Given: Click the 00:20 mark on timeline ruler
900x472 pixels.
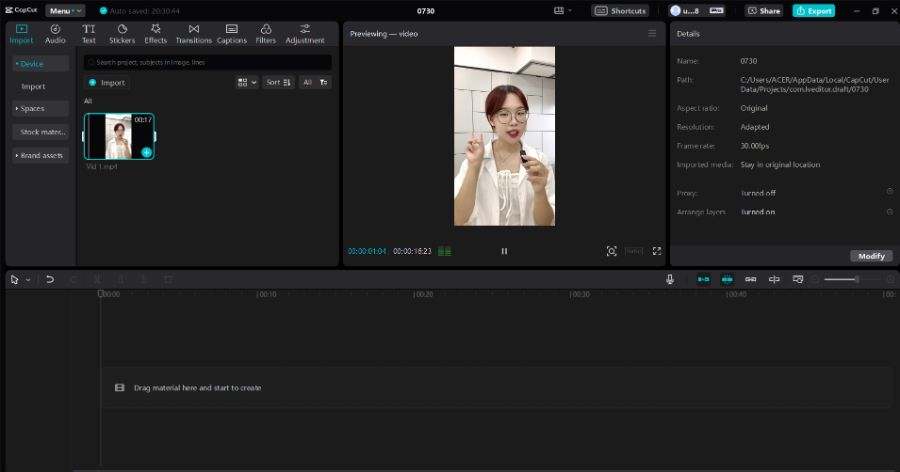Looking at the screenshot, I should coord(423,294).
